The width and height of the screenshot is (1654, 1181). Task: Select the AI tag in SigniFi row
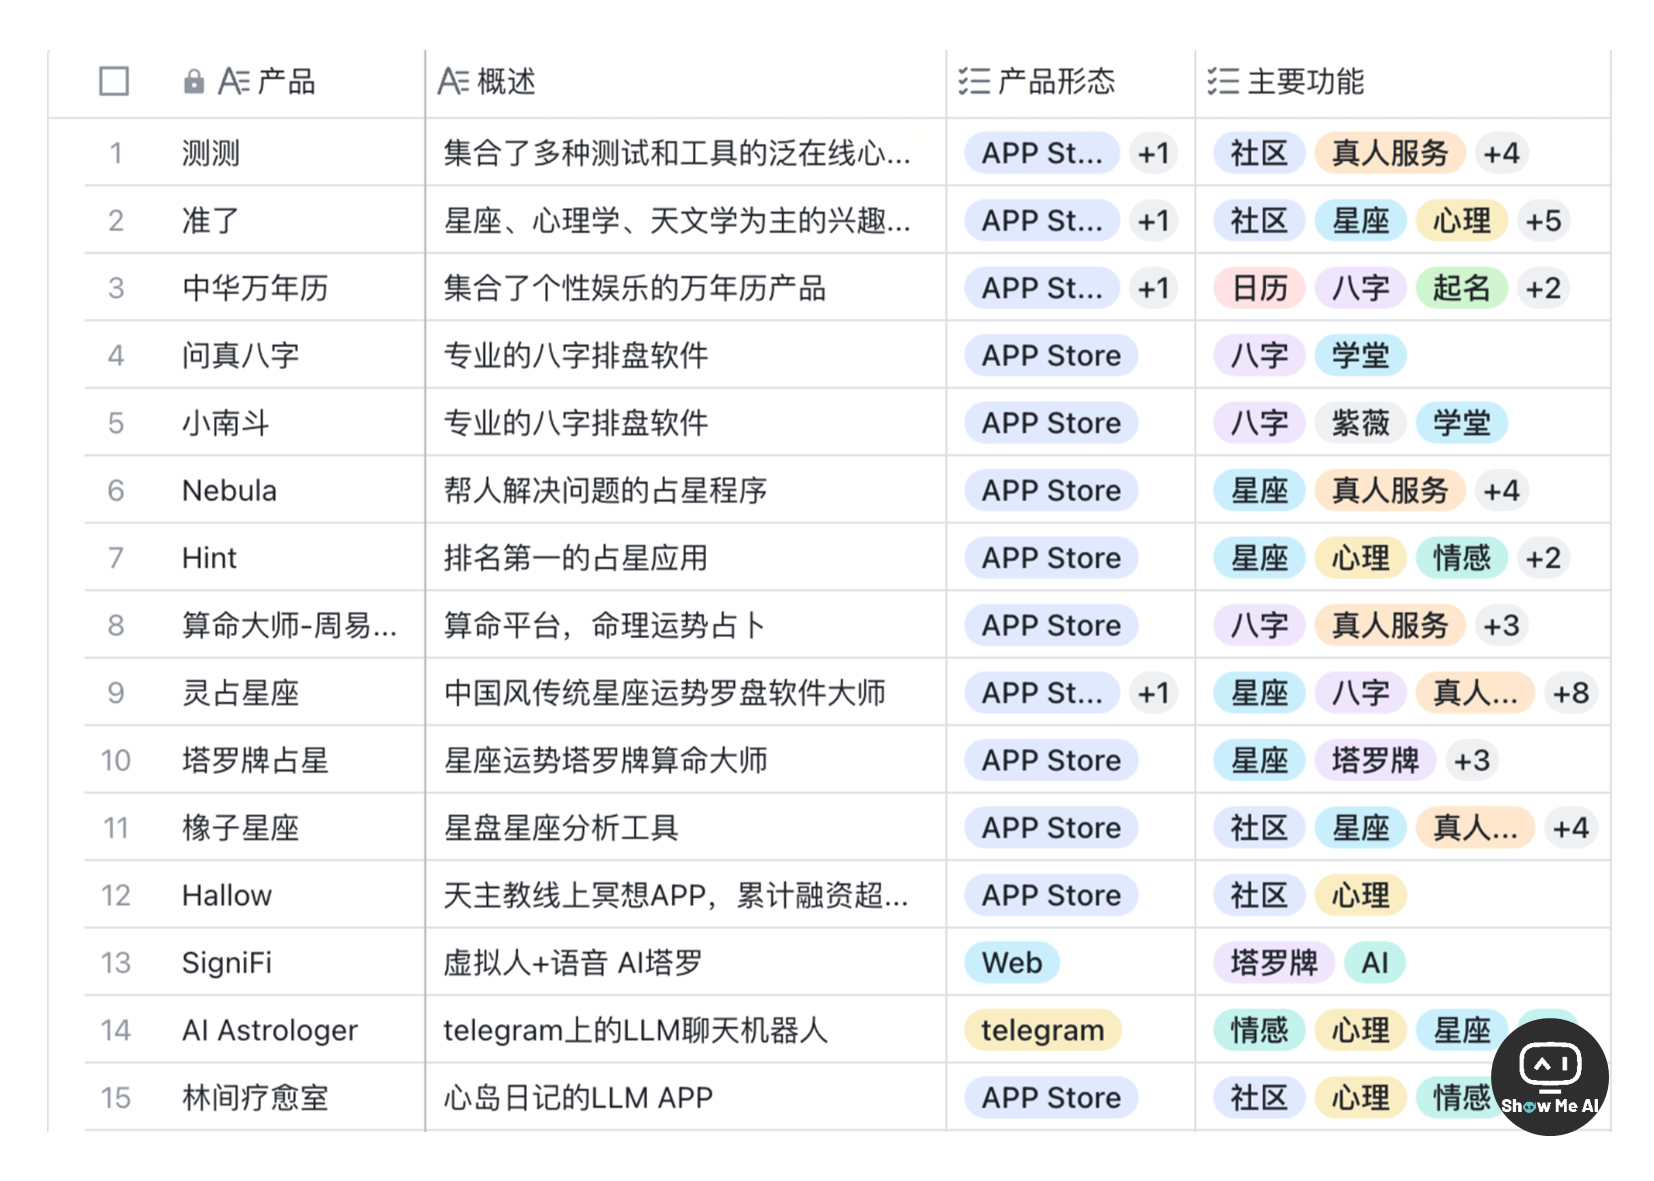[x=1375, y=963]
